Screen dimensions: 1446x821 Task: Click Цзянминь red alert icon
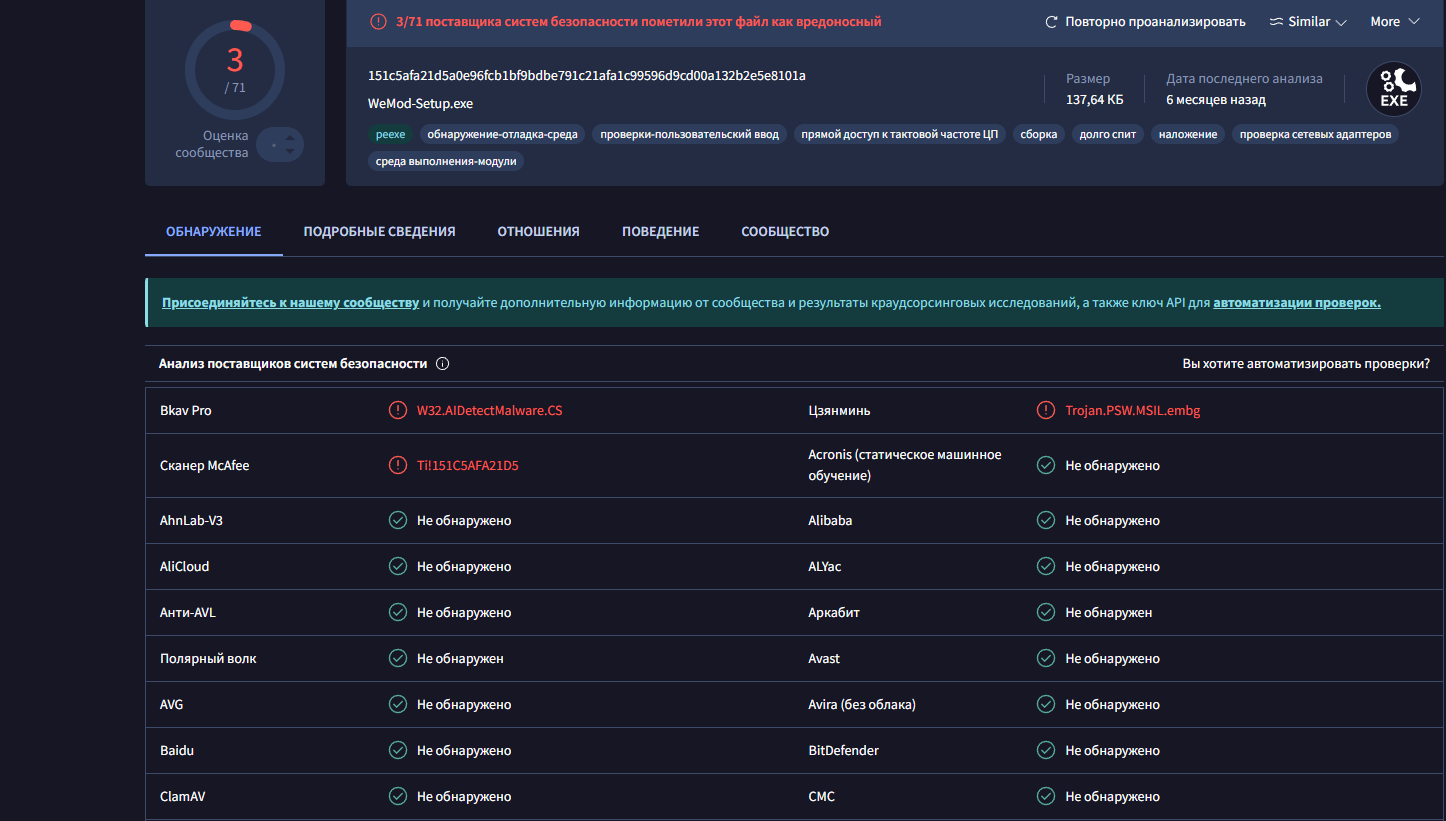click(1045, 411)
